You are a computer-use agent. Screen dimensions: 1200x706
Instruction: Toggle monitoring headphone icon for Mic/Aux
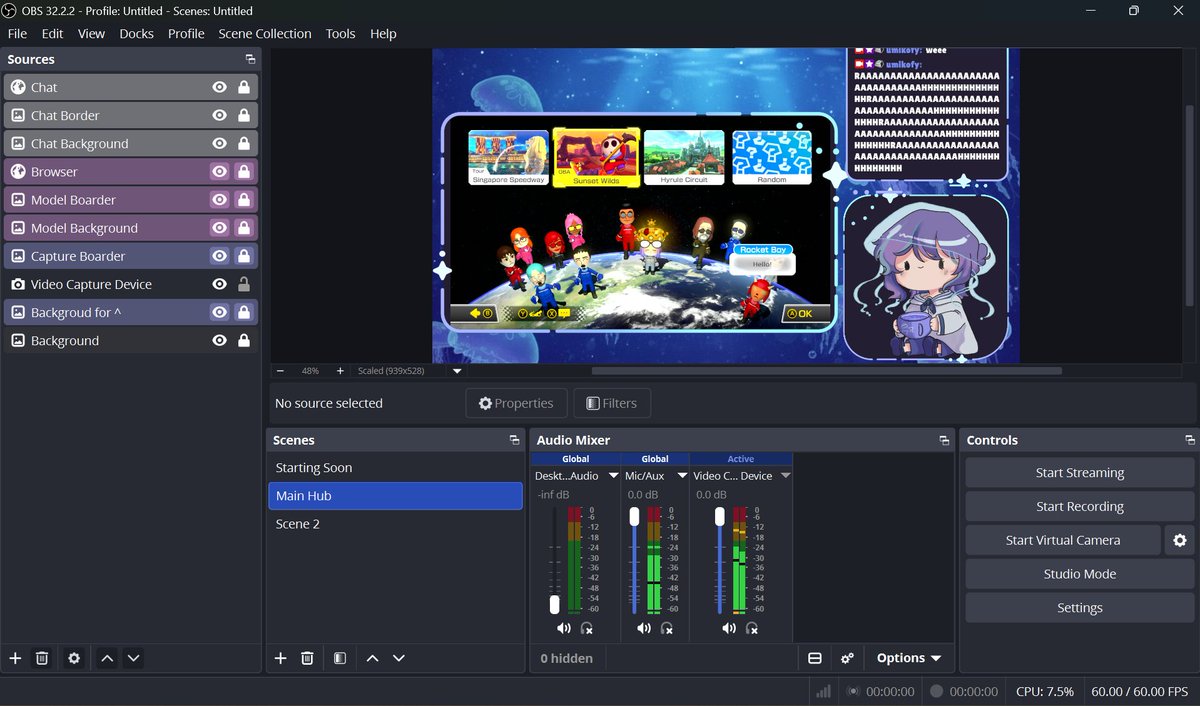click(x=667, y=628)
